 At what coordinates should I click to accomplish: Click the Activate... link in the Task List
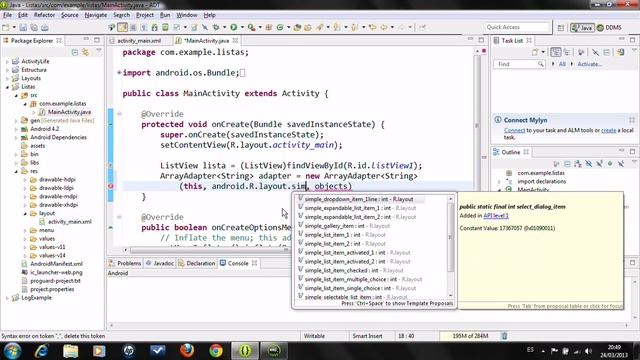pos(589,64)
